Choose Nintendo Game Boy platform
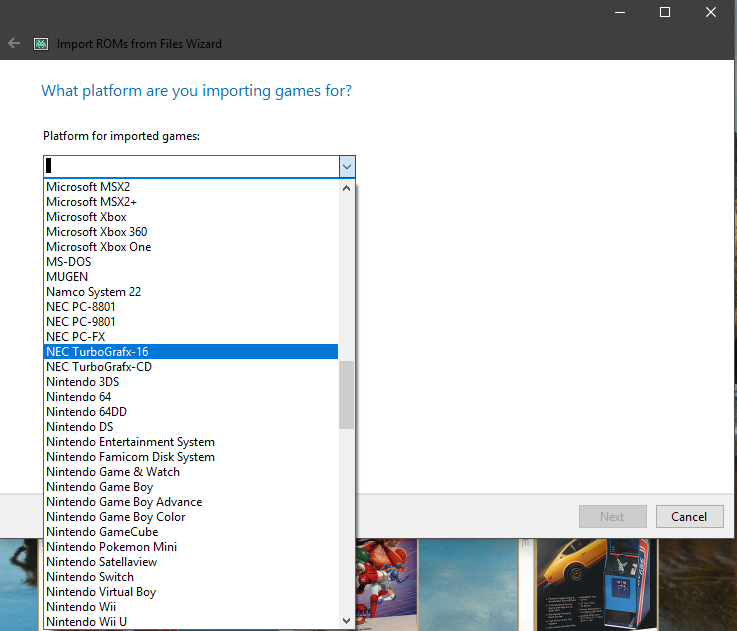The height and width of the screenshot is (631, 737). tap(191, 487)
